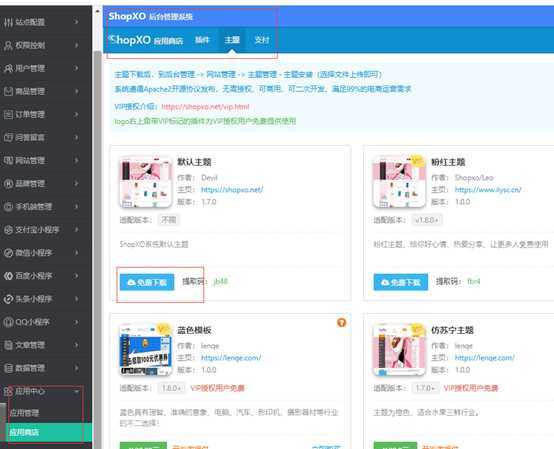This screenshot has height=449, width=554.
Task: Click the 网站管理 monitor icon
Action: tap(8, 160)
